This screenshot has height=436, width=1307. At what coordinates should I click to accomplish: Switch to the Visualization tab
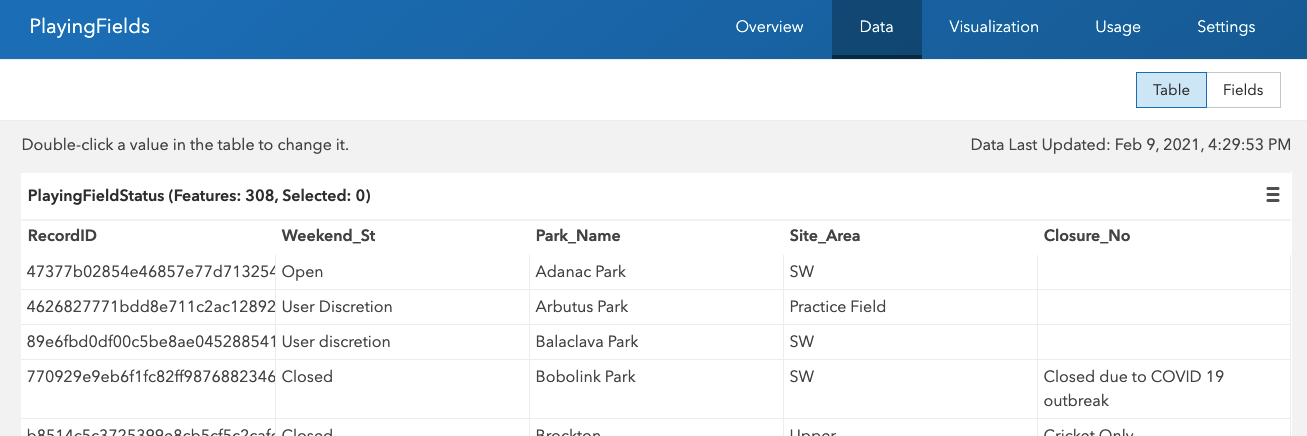coord(994,27)
